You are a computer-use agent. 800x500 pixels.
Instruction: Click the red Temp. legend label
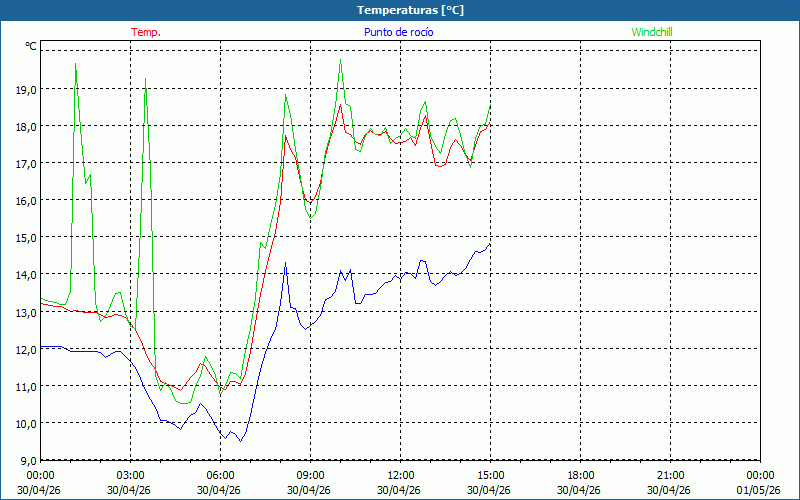[146, 32]
